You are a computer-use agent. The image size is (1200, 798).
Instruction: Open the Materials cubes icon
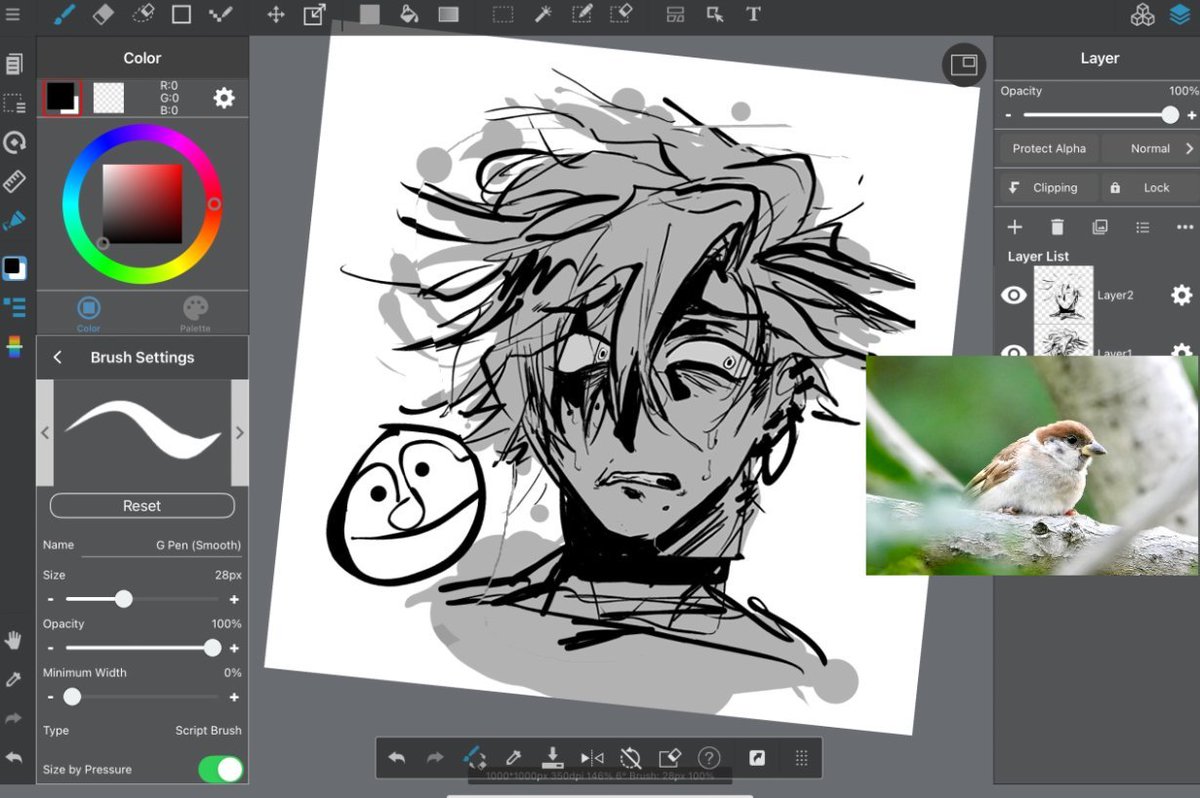click(1143, 15)
